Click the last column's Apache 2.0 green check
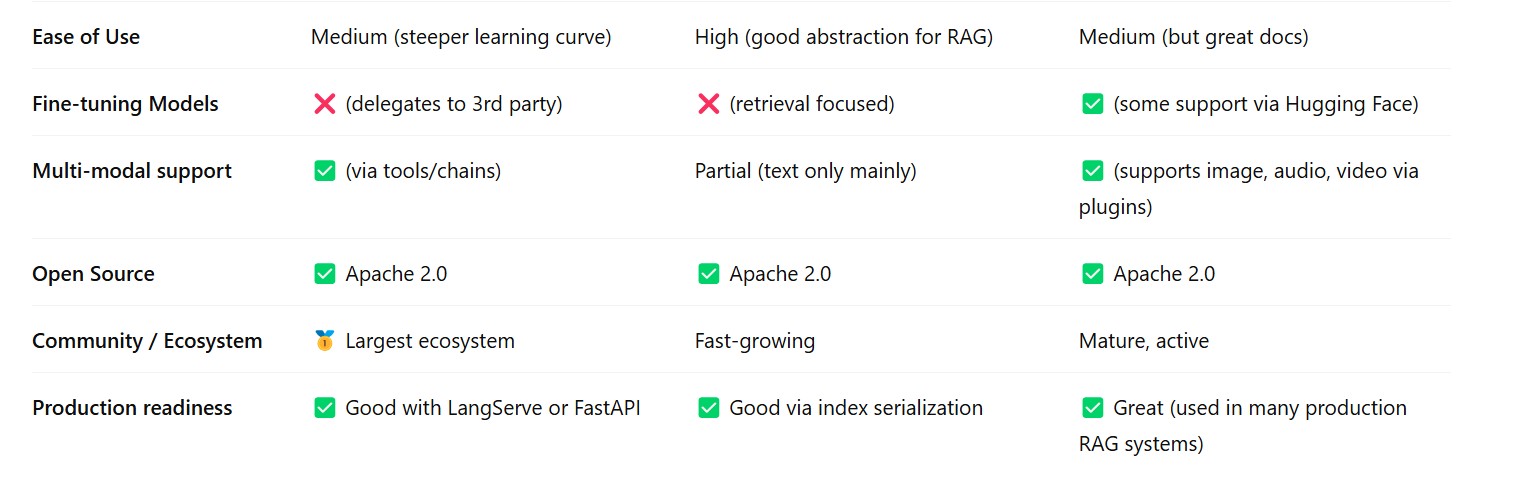The image size is (1514, 503). pos(1092,274)
